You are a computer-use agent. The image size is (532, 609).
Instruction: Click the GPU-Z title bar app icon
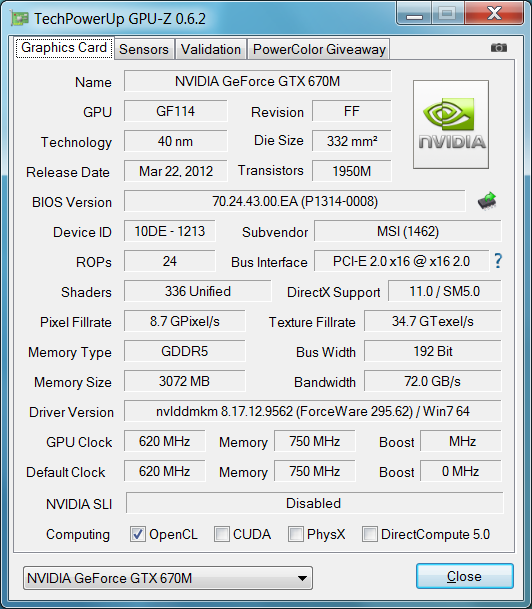click(x=20, y=19)
